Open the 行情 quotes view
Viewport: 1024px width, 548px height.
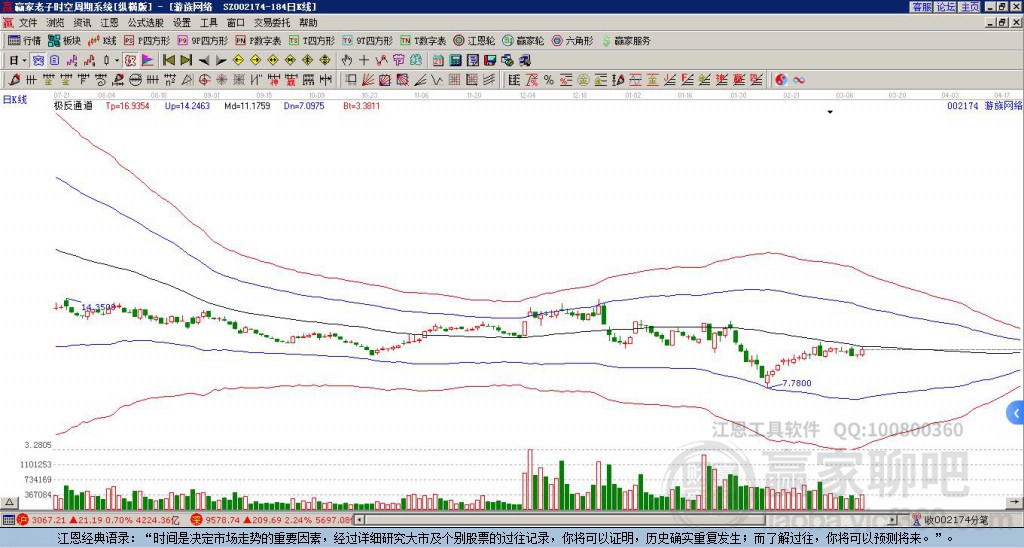(x=25, y=40)
